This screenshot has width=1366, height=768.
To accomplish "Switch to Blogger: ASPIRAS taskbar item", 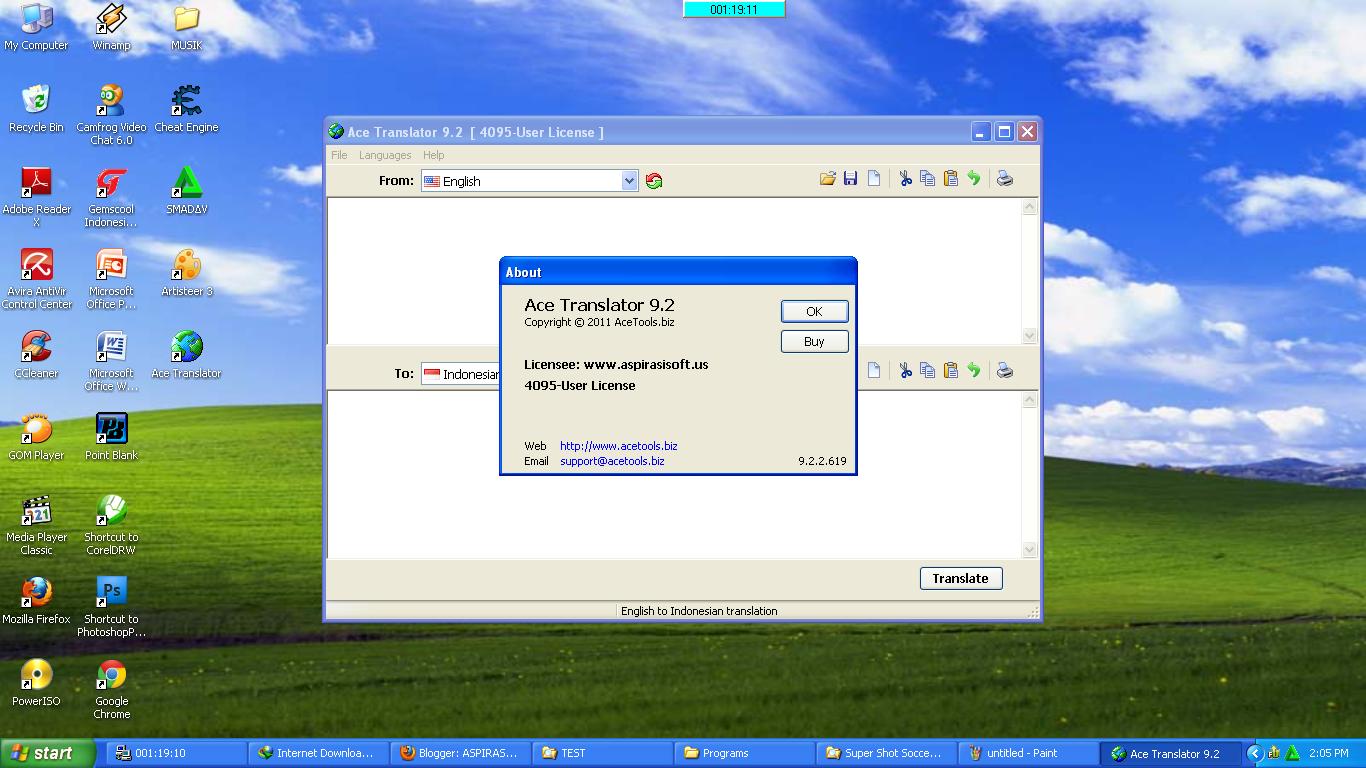I will click(459, 753).
